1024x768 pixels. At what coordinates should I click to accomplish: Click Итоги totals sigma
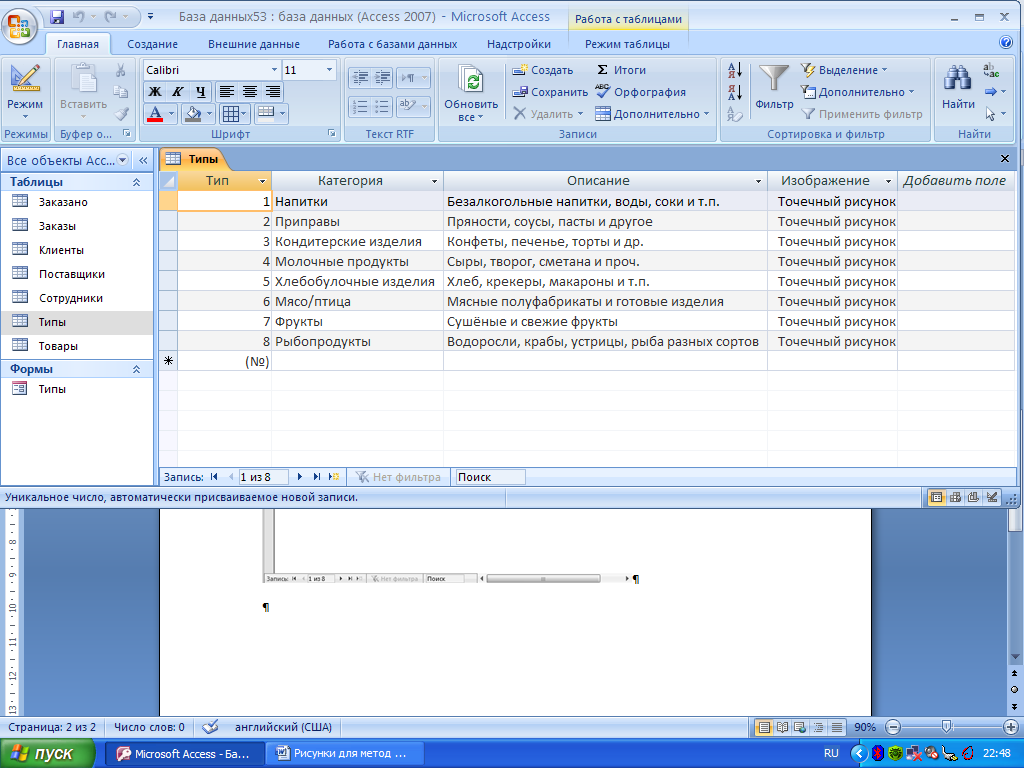coord(620,70)
